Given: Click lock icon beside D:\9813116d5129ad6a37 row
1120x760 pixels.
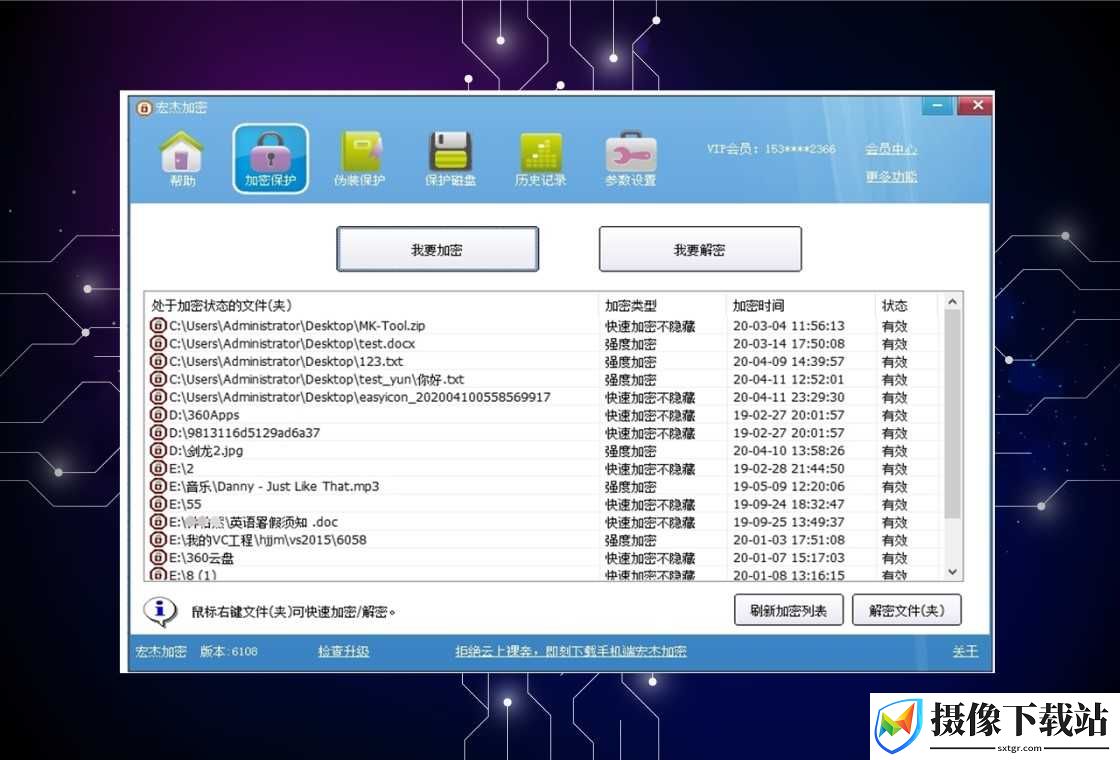Looking at the screenshot, I should pyautogui.click(x=158, y=433).
